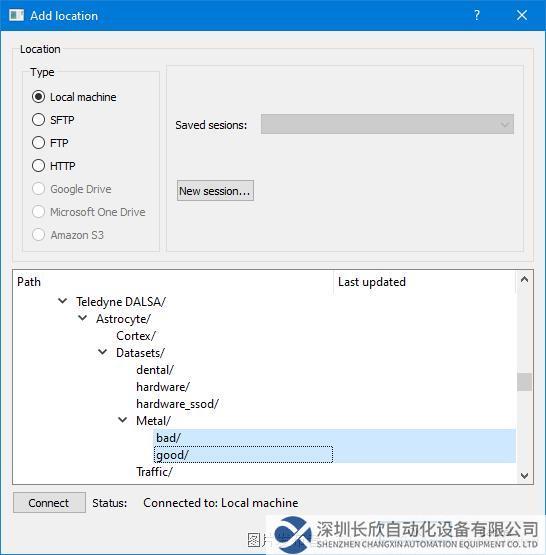The image size is (546, 555).
Task: Click the scroll down arrow in path list
Action: 524,475
